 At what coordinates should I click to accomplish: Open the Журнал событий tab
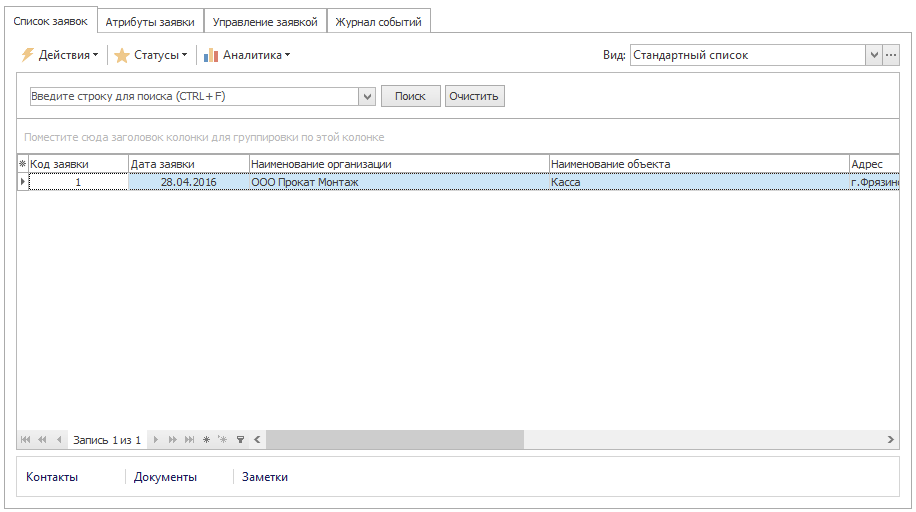(379, 22)
